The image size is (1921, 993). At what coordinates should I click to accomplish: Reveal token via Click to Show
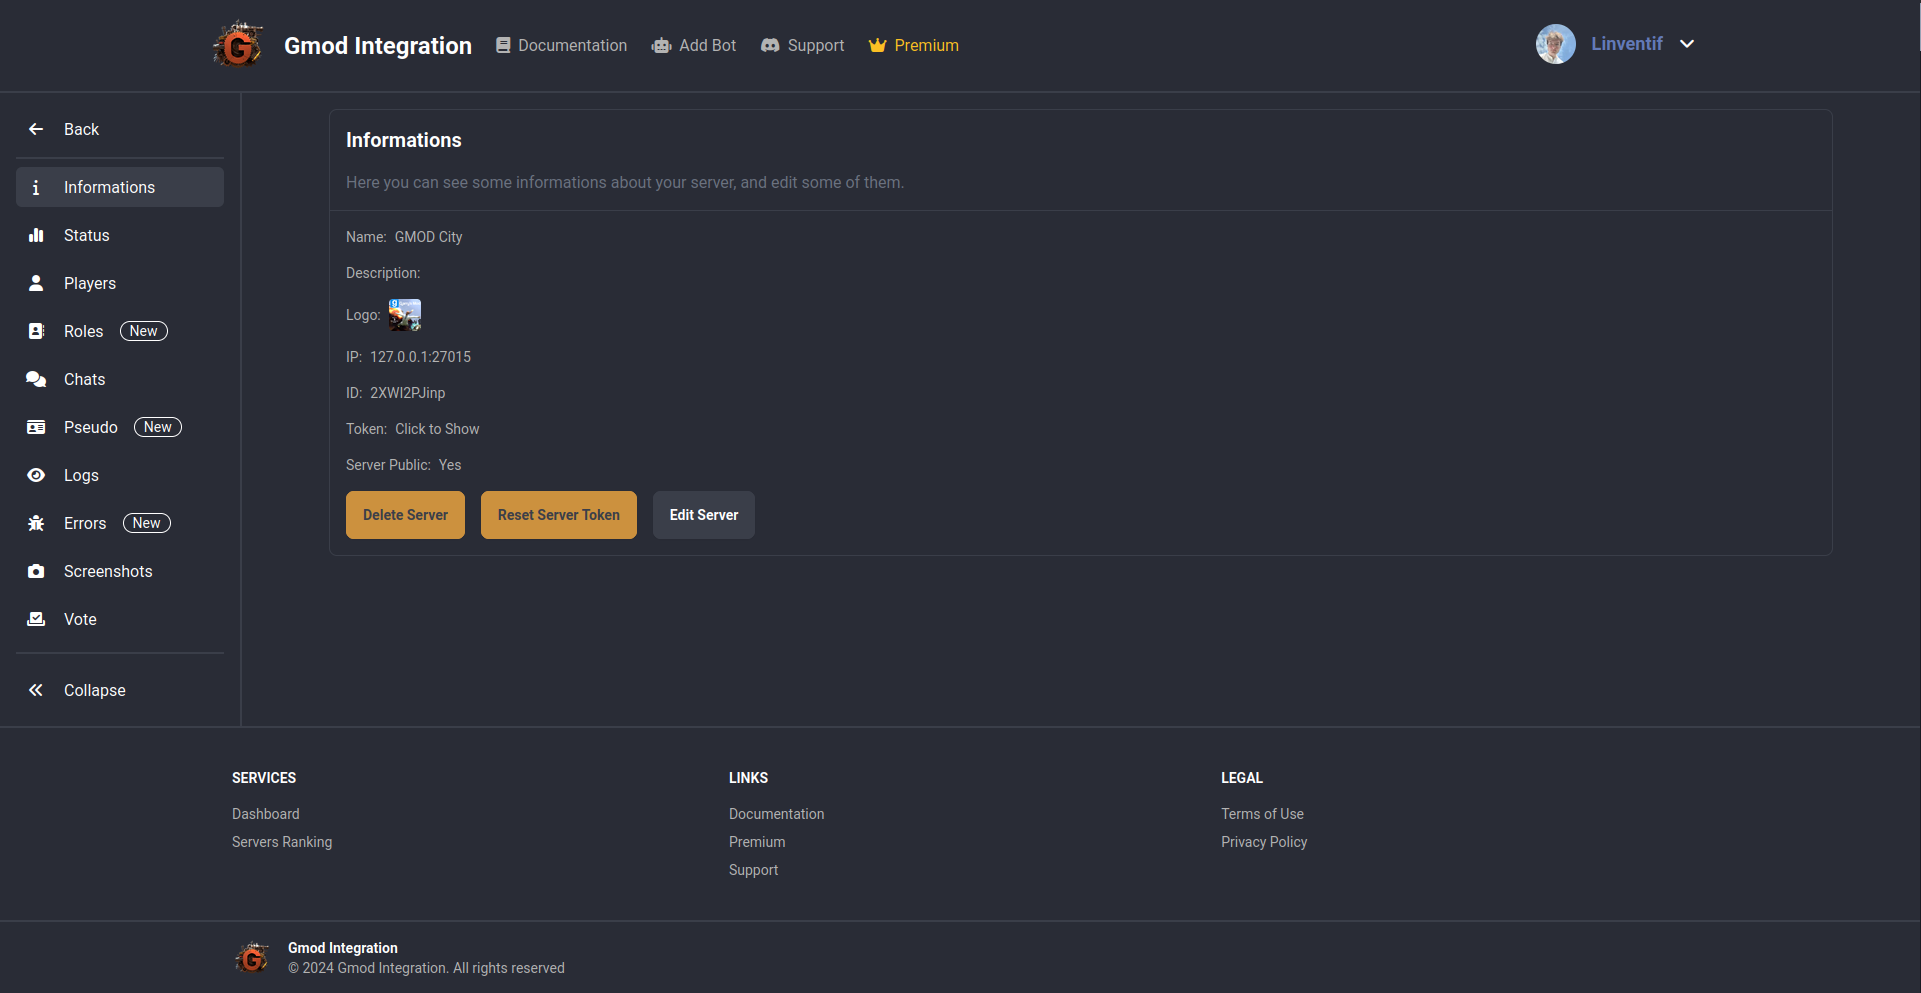pyautogui.click(x=437, y=429)
